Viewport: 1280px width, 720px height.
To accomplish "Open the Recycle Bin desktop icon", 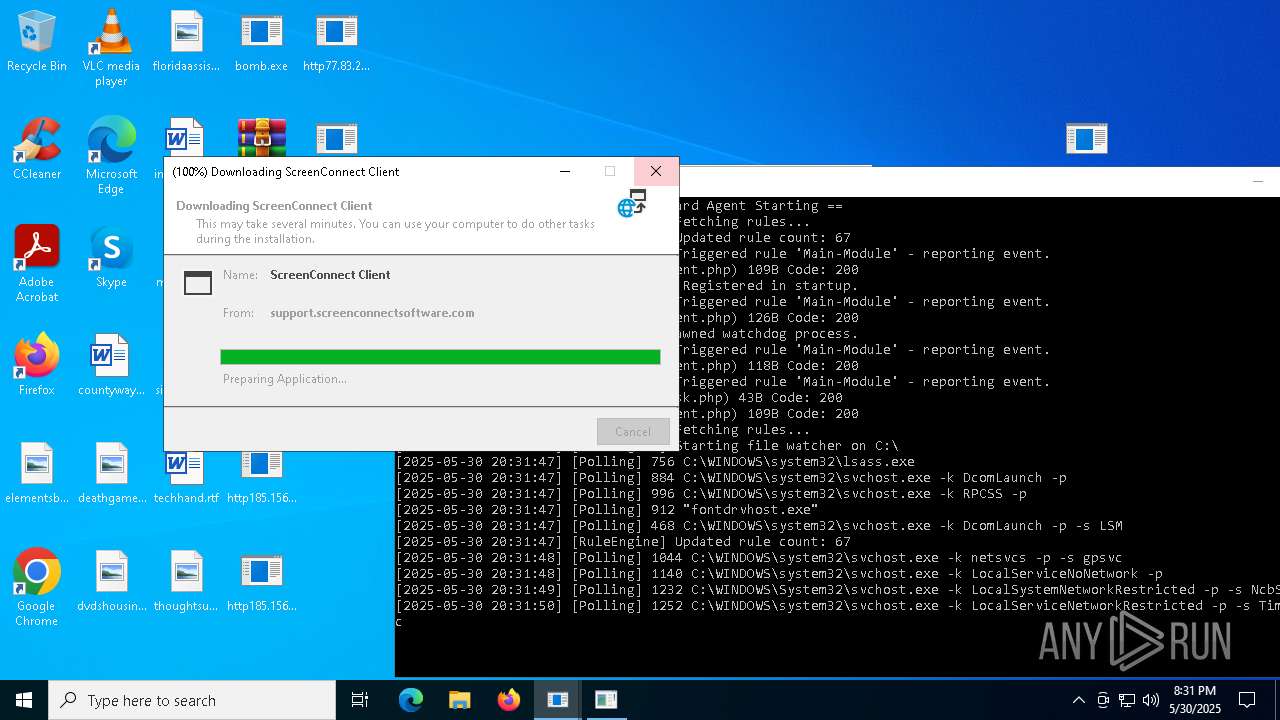I will pos(37,42).
